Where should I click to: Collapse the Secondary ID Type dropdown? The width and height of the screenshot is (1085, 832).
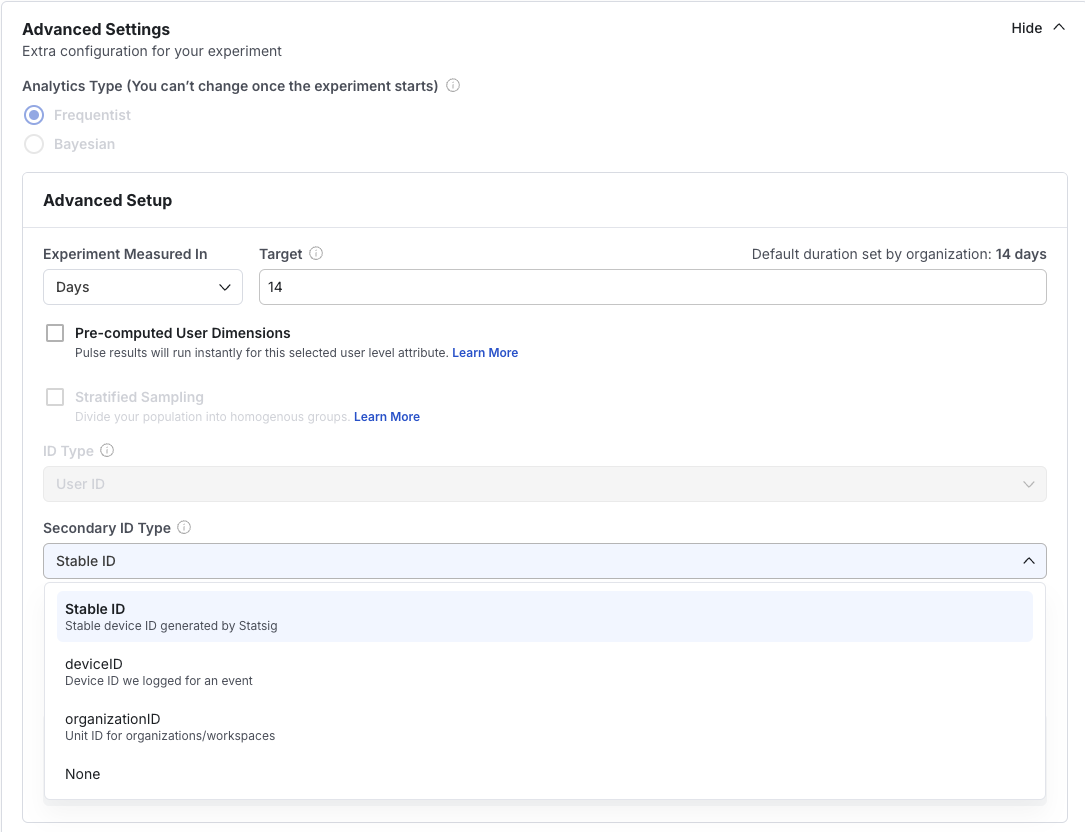545,561
